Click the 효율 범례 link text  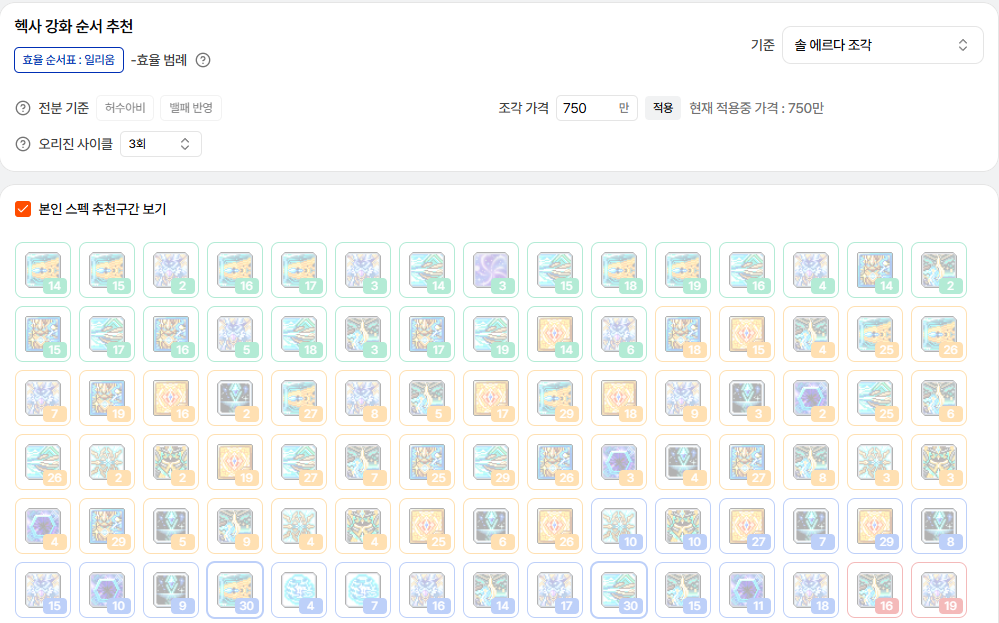(160, 60)
